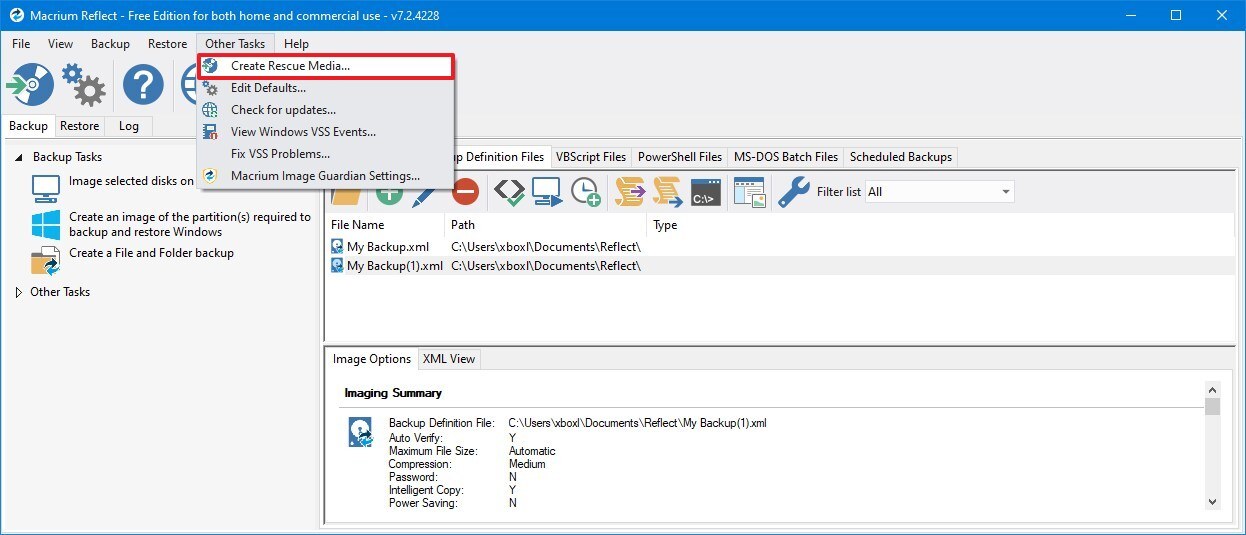
Task: Click the monitor icon for Image selected disks
Action: pyautogui.click(x=46, y=188)
